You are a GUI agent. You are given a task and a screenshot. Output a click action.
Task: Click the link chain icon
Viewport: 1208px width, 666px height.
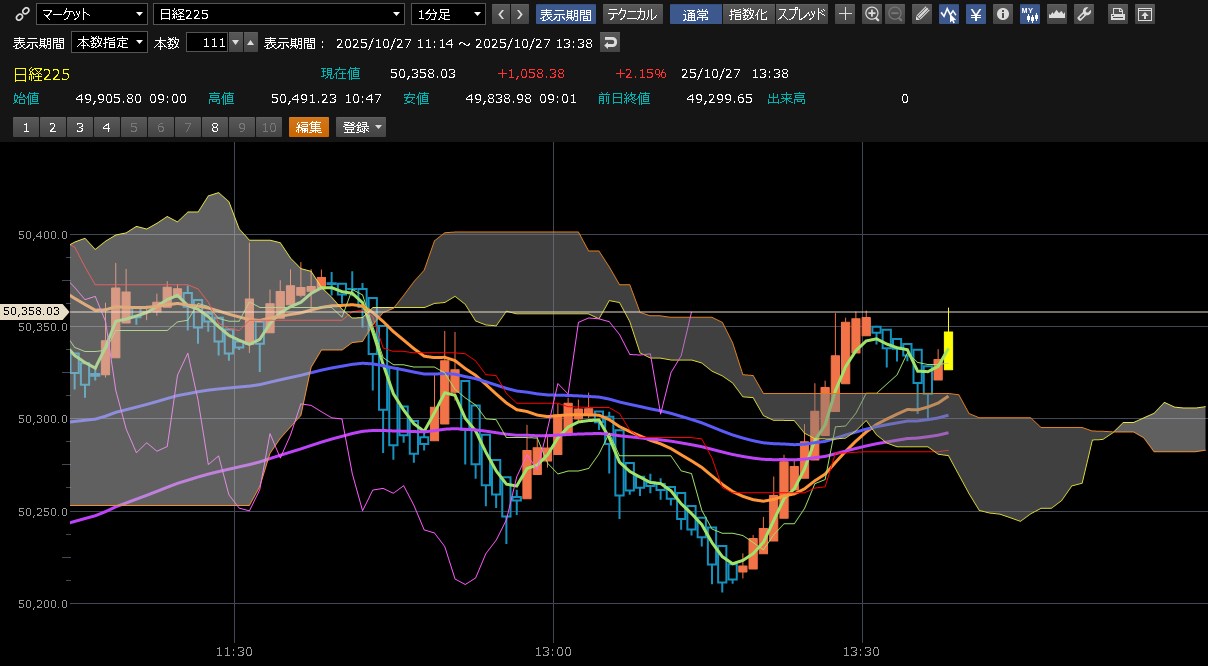pyautogui.click(x=22, y=14)
